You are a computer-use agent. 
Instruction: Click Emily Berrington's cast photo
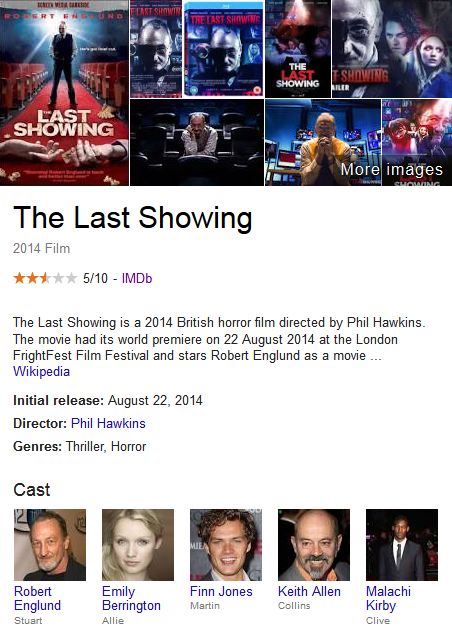coord(138,545)
